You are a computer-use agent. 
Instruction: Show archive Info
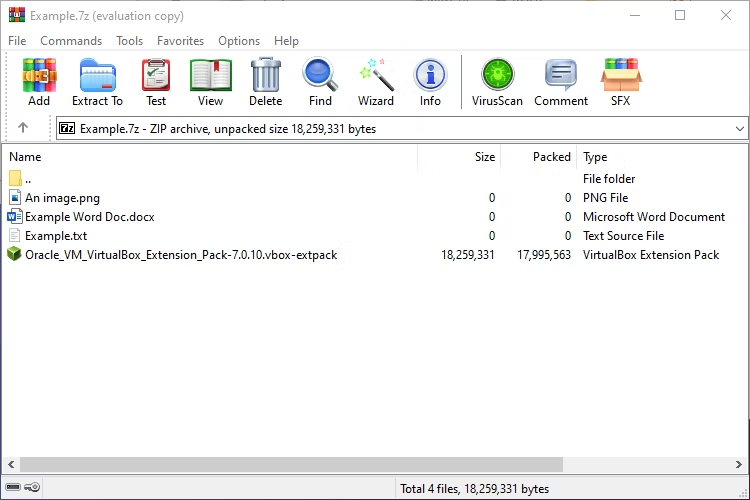pos(430,75)
